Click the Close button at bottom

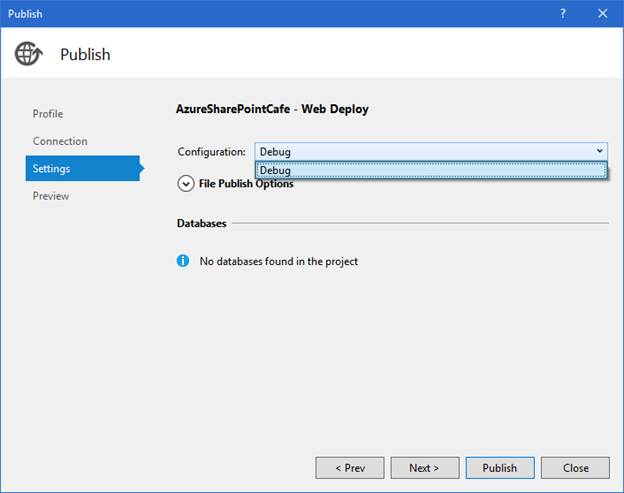click(575, 468)
